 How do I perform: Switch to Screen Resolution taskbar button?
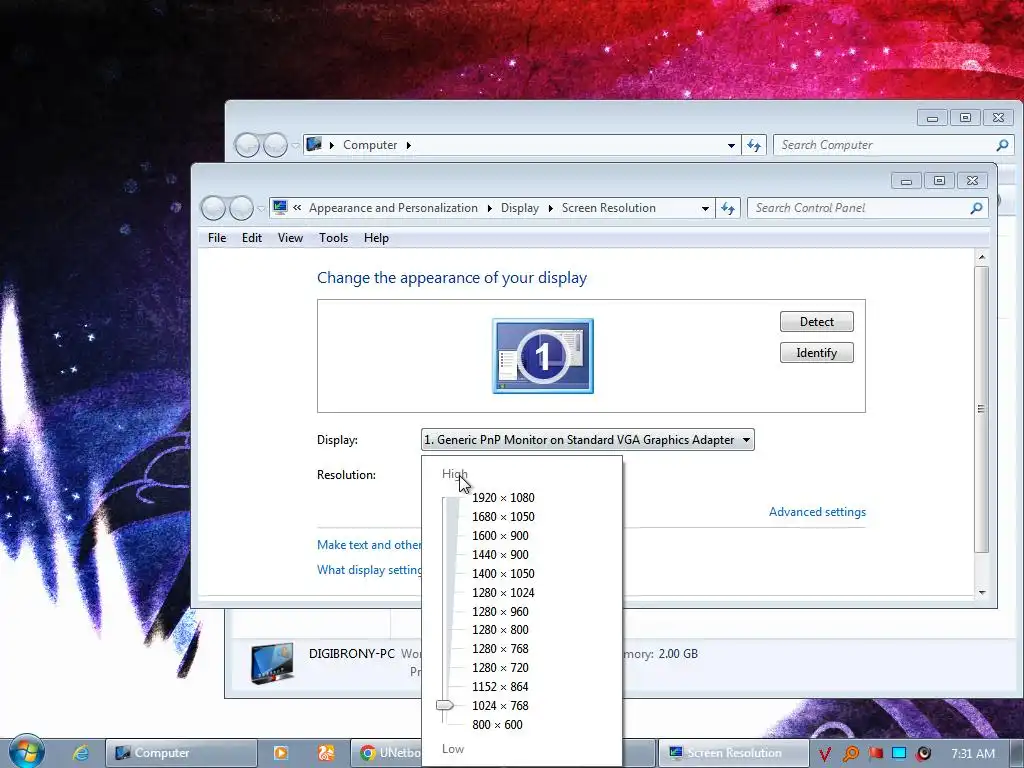pos(733,753)
